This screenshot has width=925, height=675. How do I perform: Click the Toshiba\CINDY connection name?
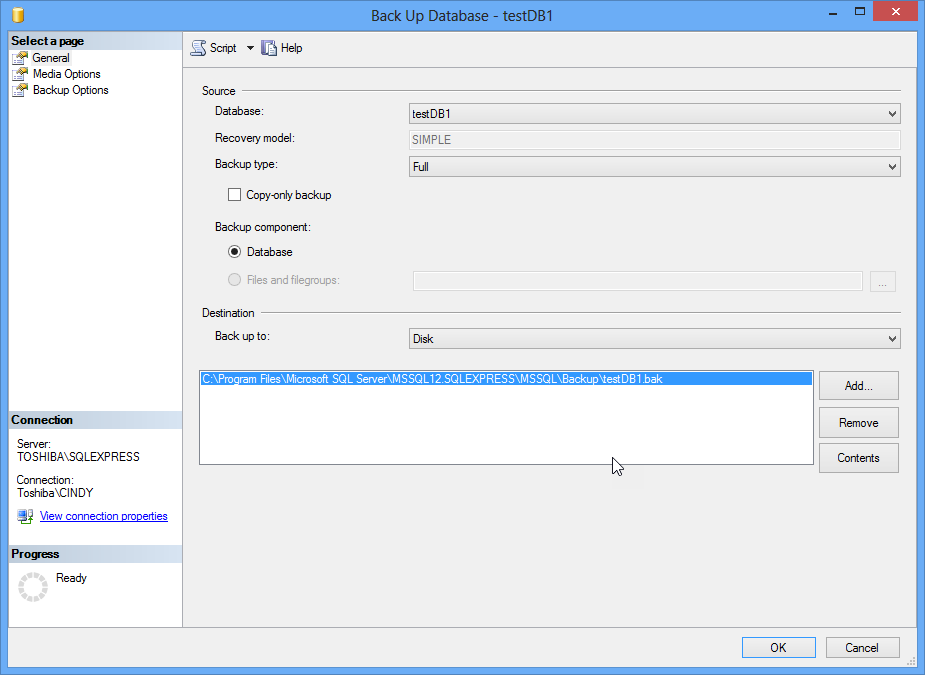[x=55, y=493]
